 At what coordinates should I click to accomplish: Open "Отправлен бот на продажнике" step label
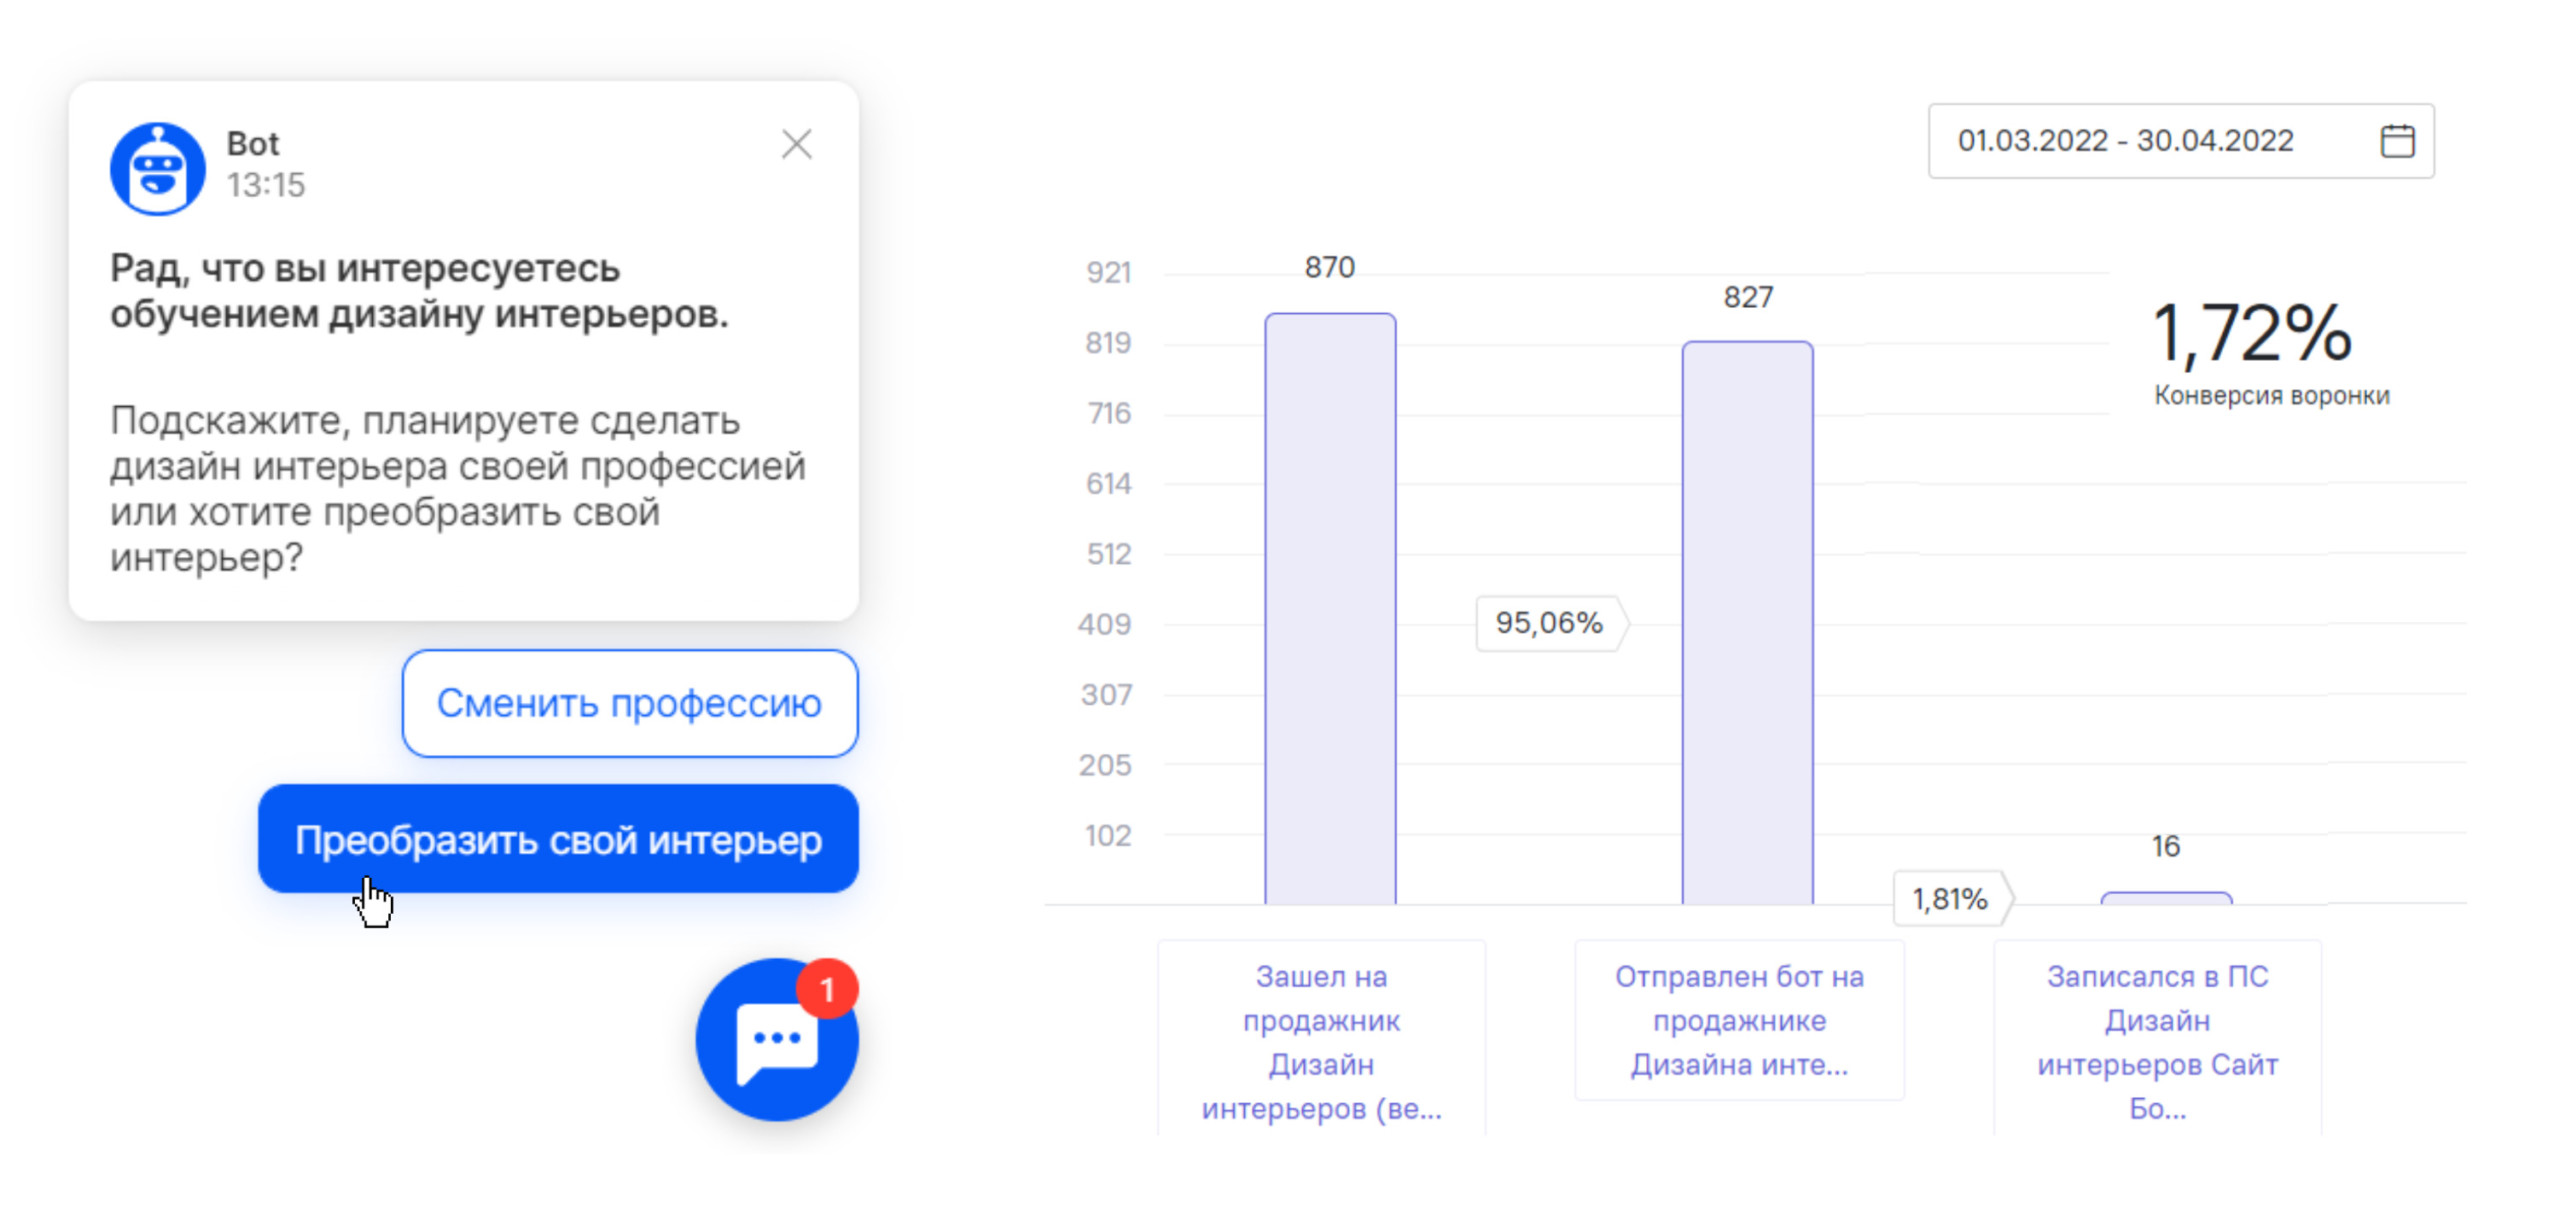point(1739,1020)
